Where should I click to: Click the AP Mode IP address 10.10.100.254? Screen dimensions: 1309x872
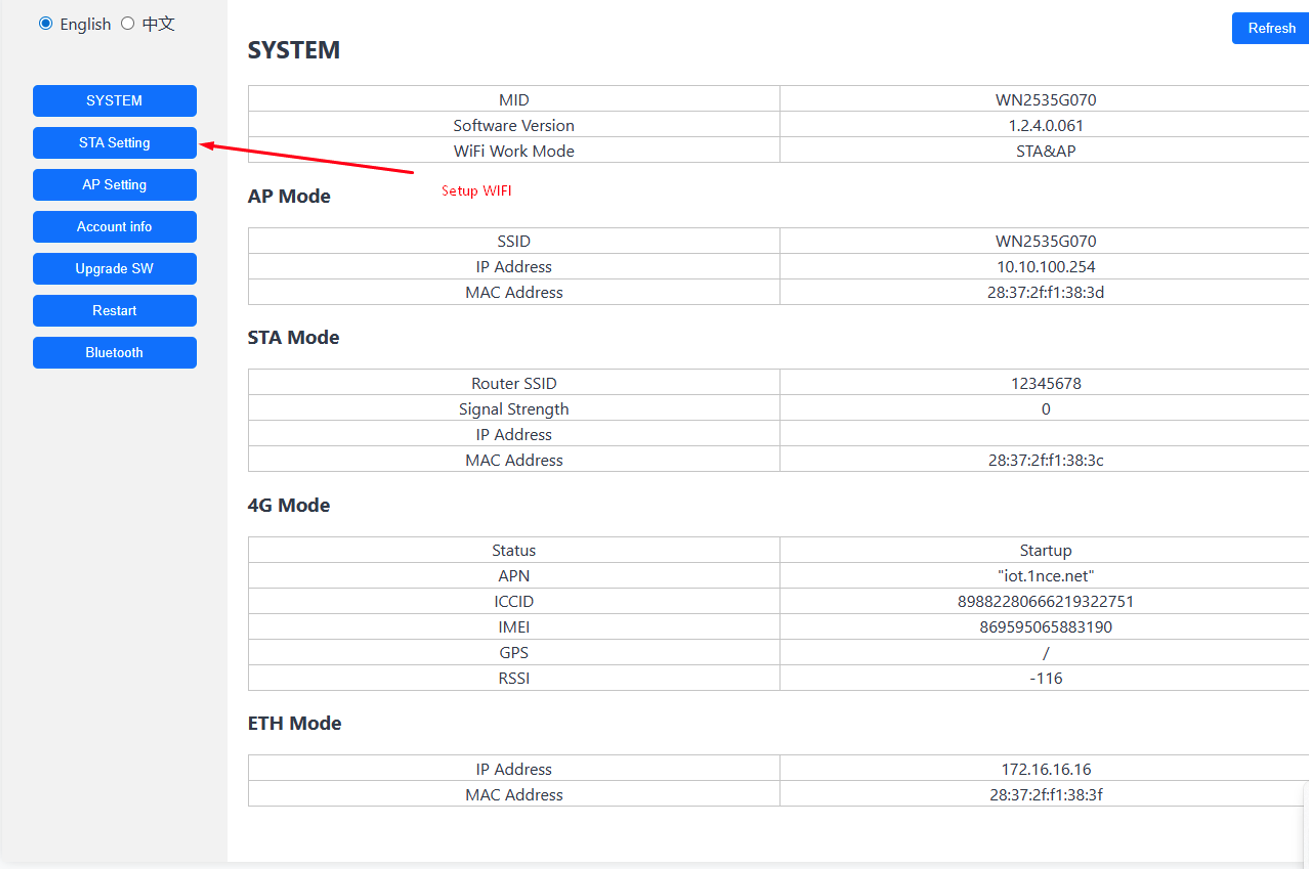tap(1045, 267)
